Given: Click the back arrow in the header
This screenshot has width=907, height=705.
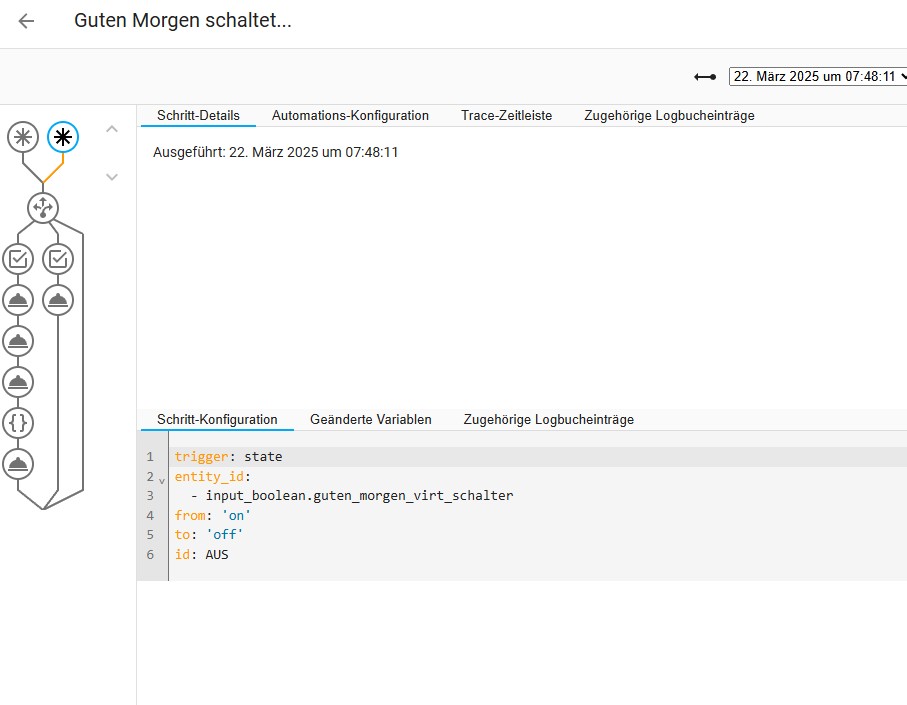Looking at the screenshot, I should [x=27, y=21].
